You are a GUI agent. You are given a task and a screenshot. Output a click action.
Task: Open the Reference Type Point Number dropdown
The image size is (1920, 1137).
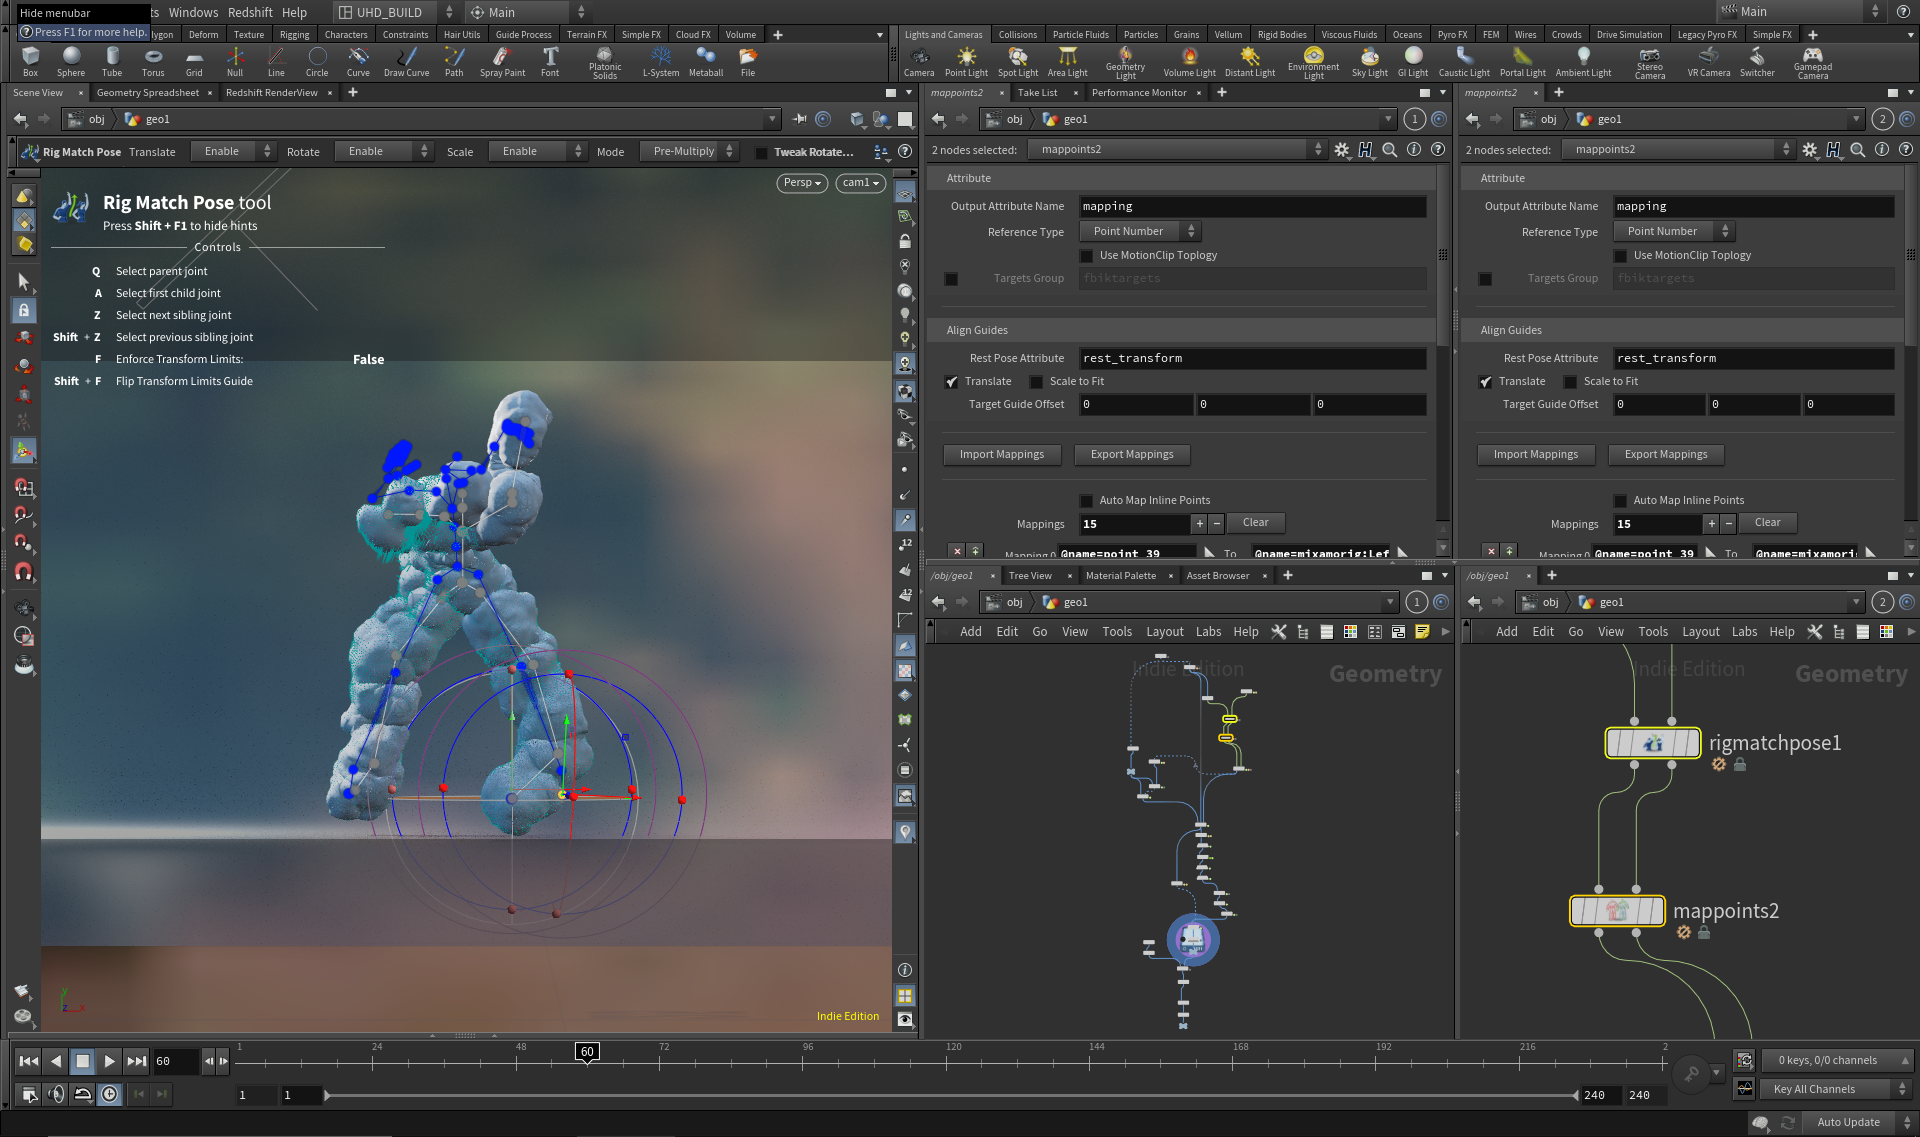(x=1140, y=231)
